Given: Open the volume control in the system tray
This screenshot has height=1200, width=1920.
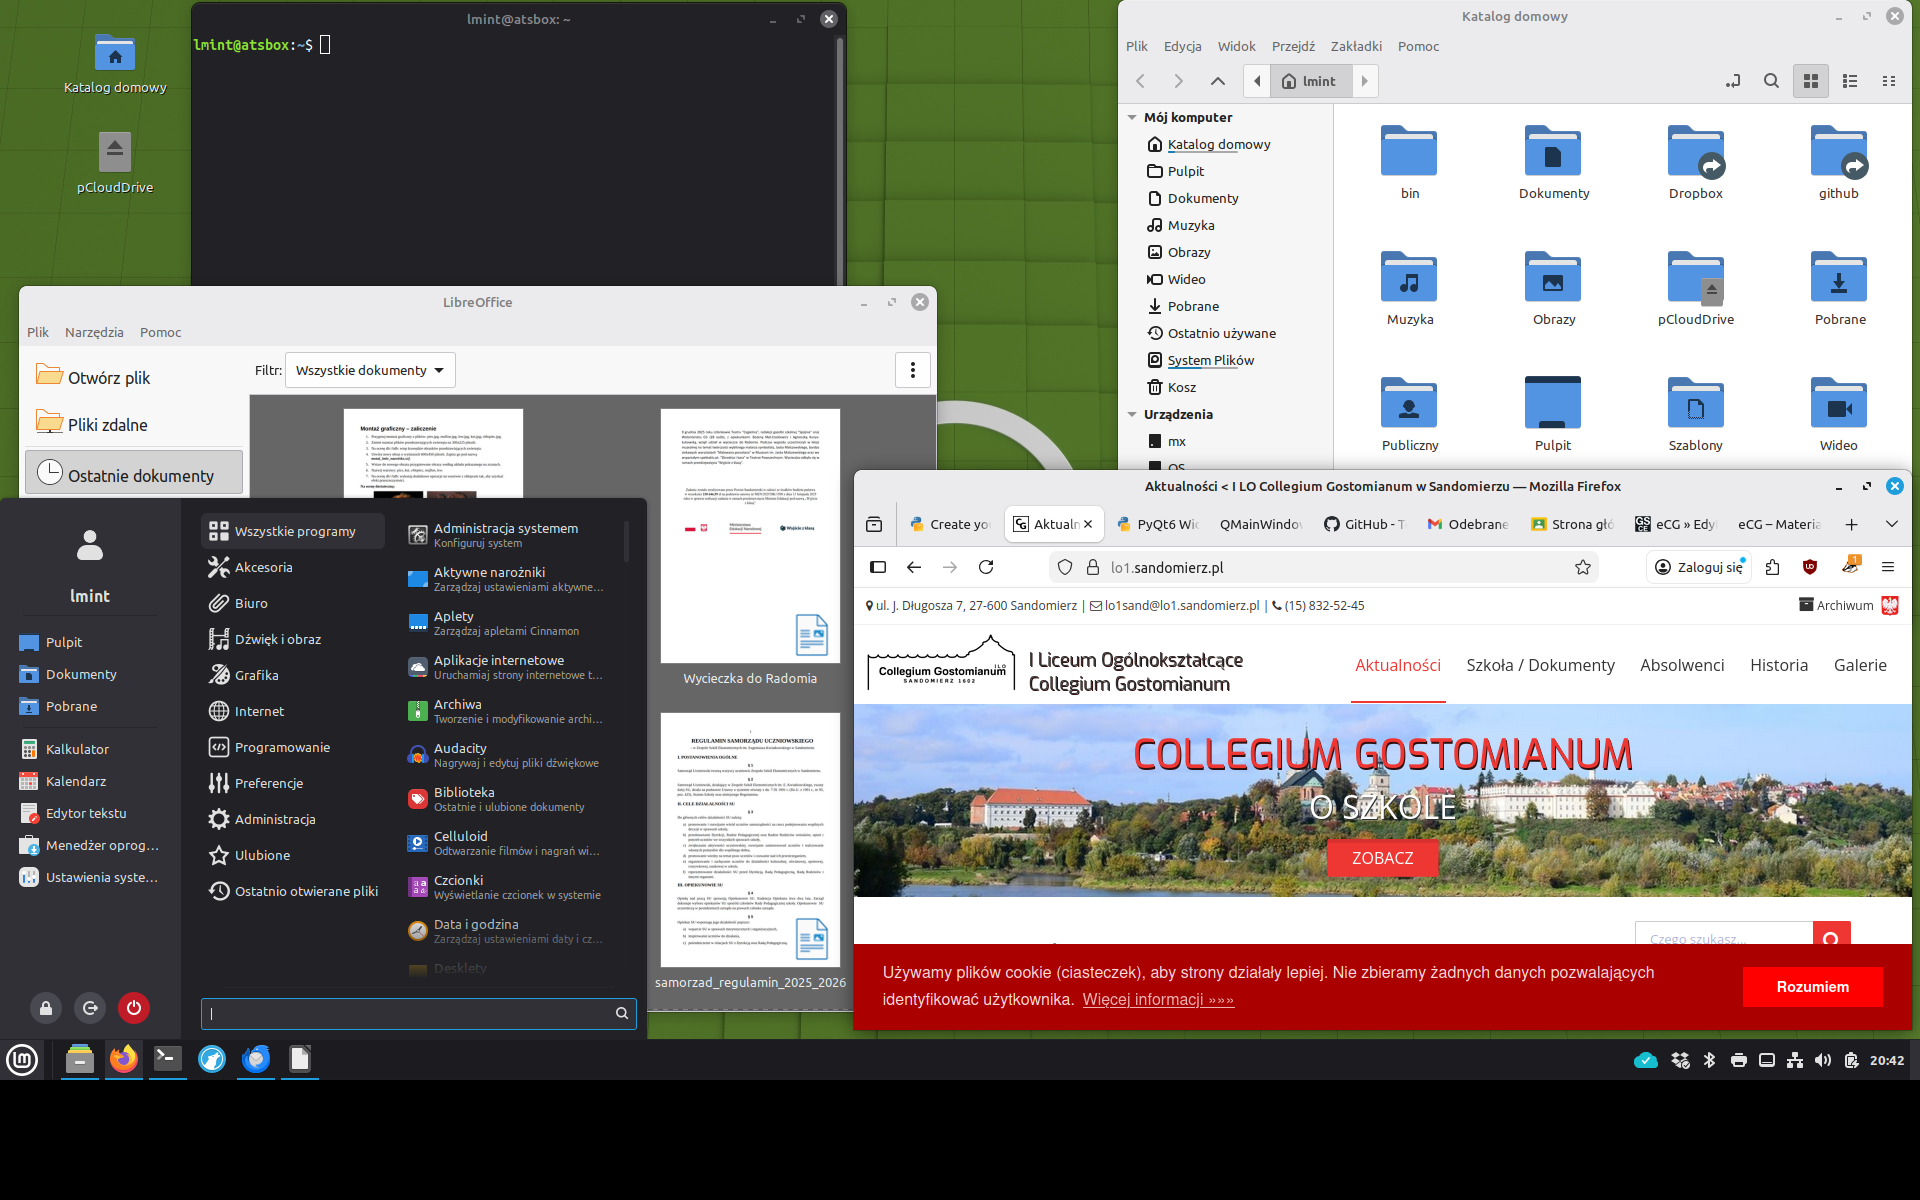Looking at the screenshot, I should click(1823, 1060).
